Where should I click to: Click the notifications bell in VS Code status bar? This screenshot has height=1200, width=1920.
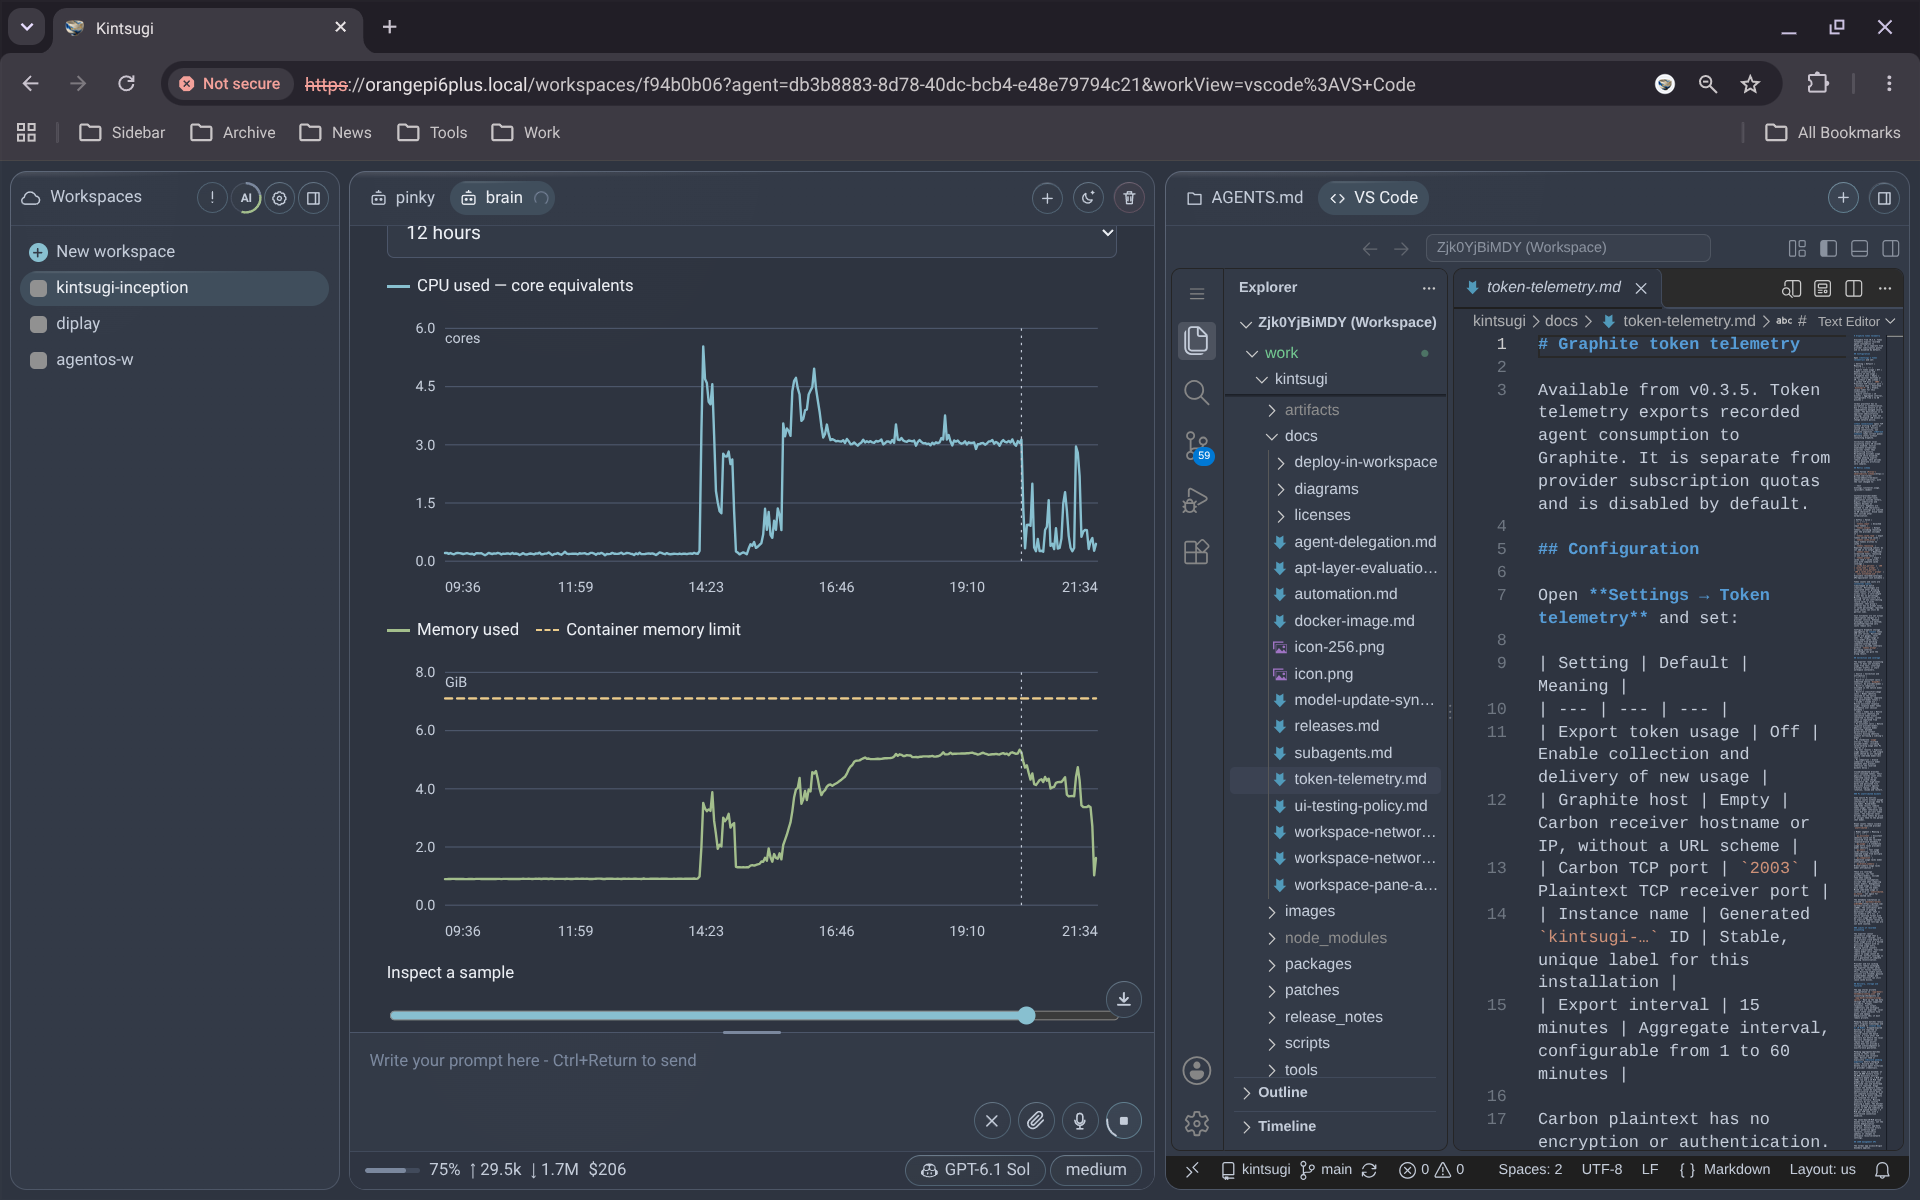[x=1882, y=1170]
